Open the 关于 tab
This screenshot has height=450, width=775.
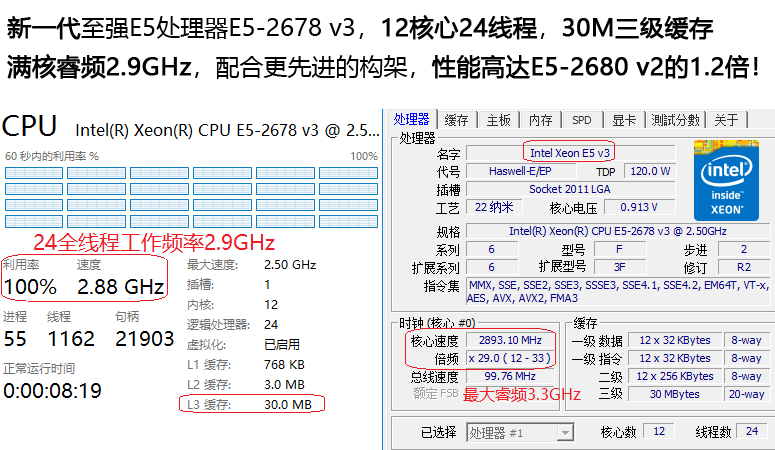726,120
